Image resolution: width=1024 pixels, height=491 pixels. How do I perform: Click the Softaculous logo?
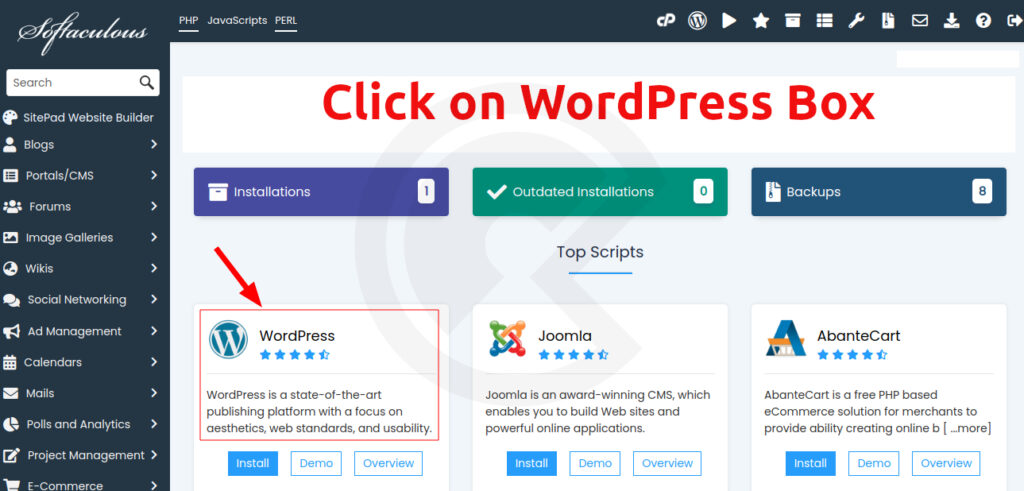click(x=82, y=31)
